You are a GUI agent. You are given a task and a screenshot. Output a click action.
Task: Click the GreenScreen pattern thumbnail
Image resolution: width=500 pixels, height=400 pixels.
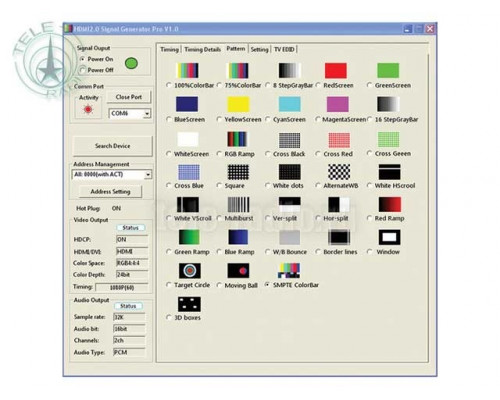388,70
